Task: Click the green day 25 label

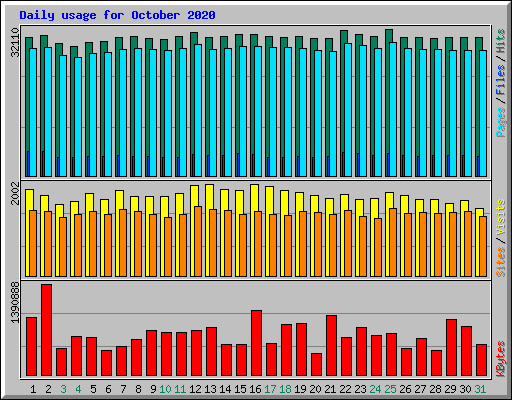Action: click(x=390, y=389)
